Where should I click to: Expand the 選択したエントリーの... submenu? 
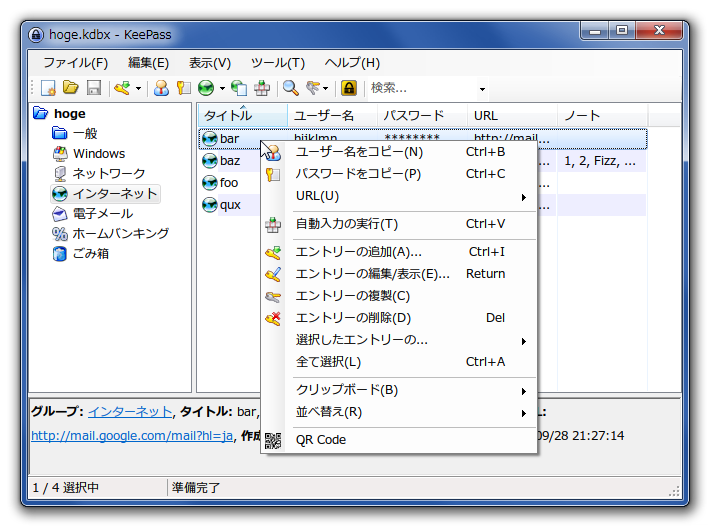399,340
